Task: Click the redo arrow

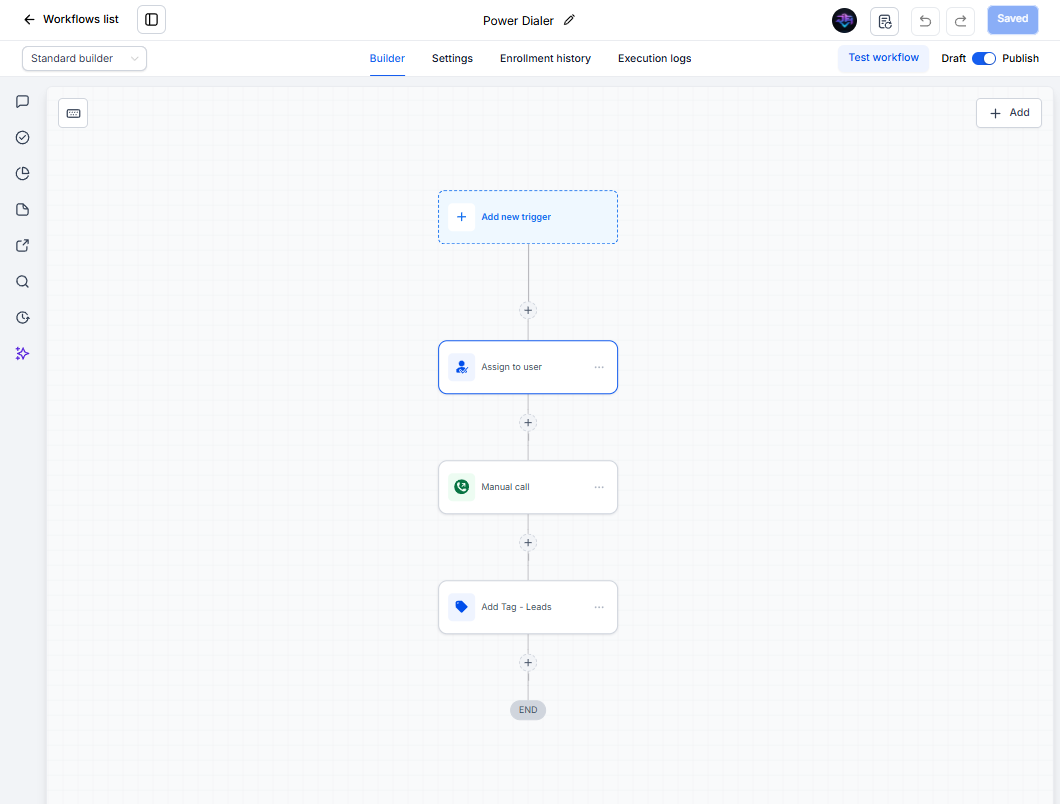Action: [x=961, y=21]
